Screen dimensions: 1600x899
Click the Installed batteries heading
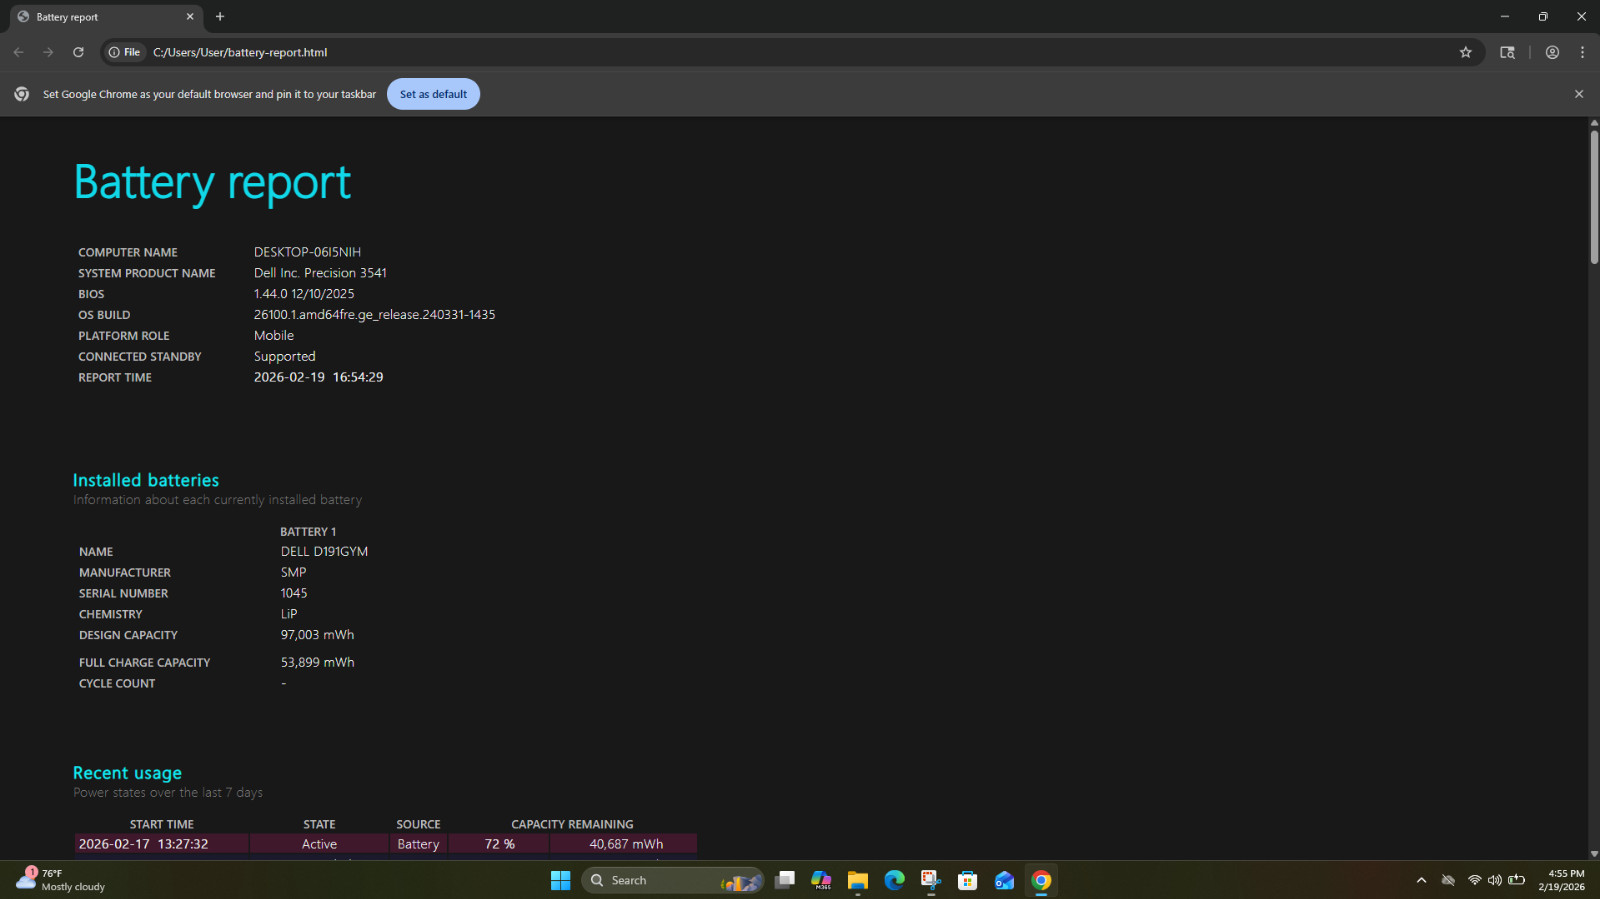146,480
